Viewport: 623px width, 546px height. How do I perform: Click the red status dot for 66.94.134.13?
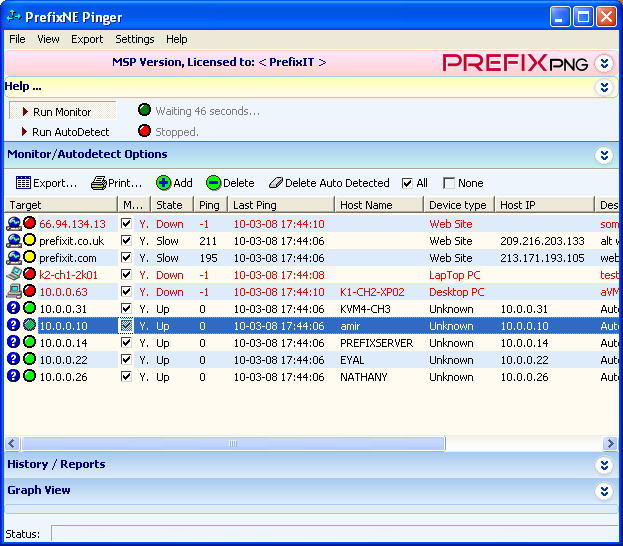tap(29, 223)
